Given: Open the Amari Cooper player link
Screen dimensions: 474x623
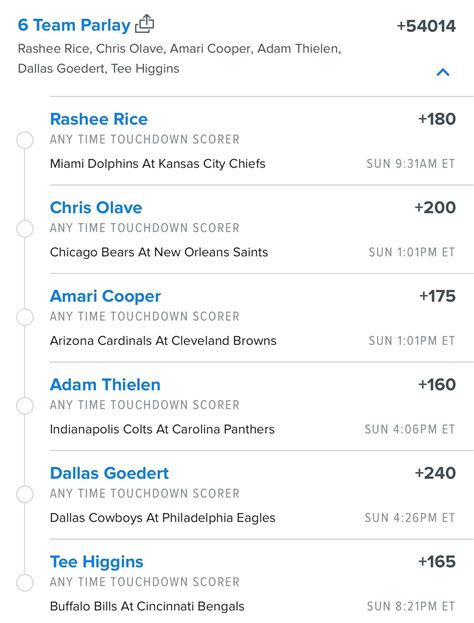Looking at the screenshot, I should (x=105, y=296).
